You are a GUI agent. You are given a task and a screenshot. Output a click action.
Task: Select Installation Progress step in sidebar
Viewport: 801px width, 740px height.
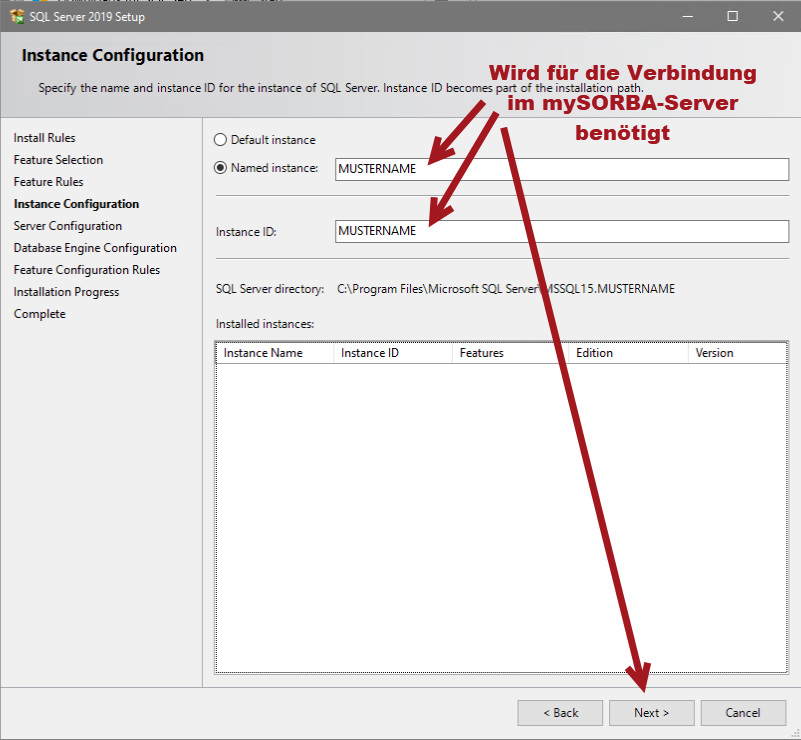66,292
